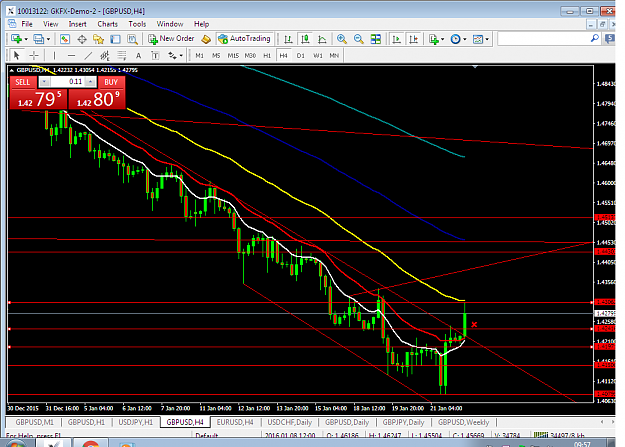
Task: Open the Market Watch panel icon
Action: 65,39
